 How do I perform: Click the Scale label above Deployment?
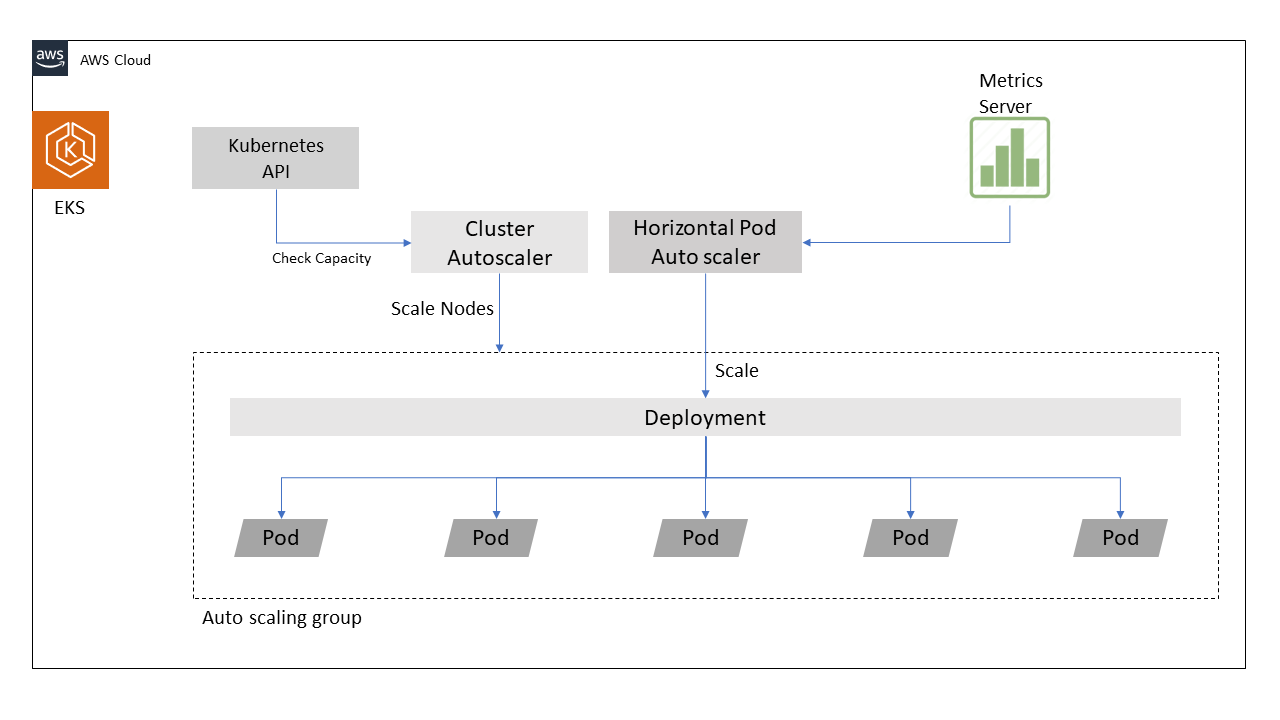click(737, 370)
